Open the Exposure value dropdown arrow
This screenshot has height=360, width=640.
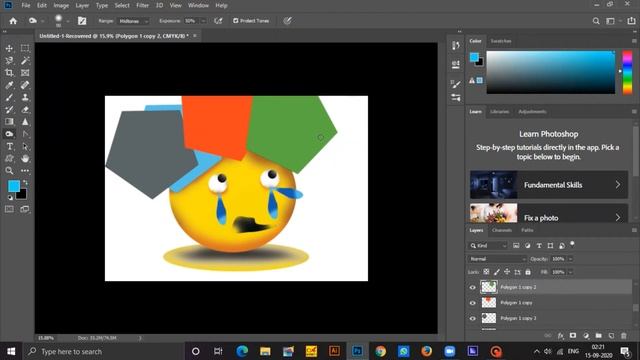point(203,21)
